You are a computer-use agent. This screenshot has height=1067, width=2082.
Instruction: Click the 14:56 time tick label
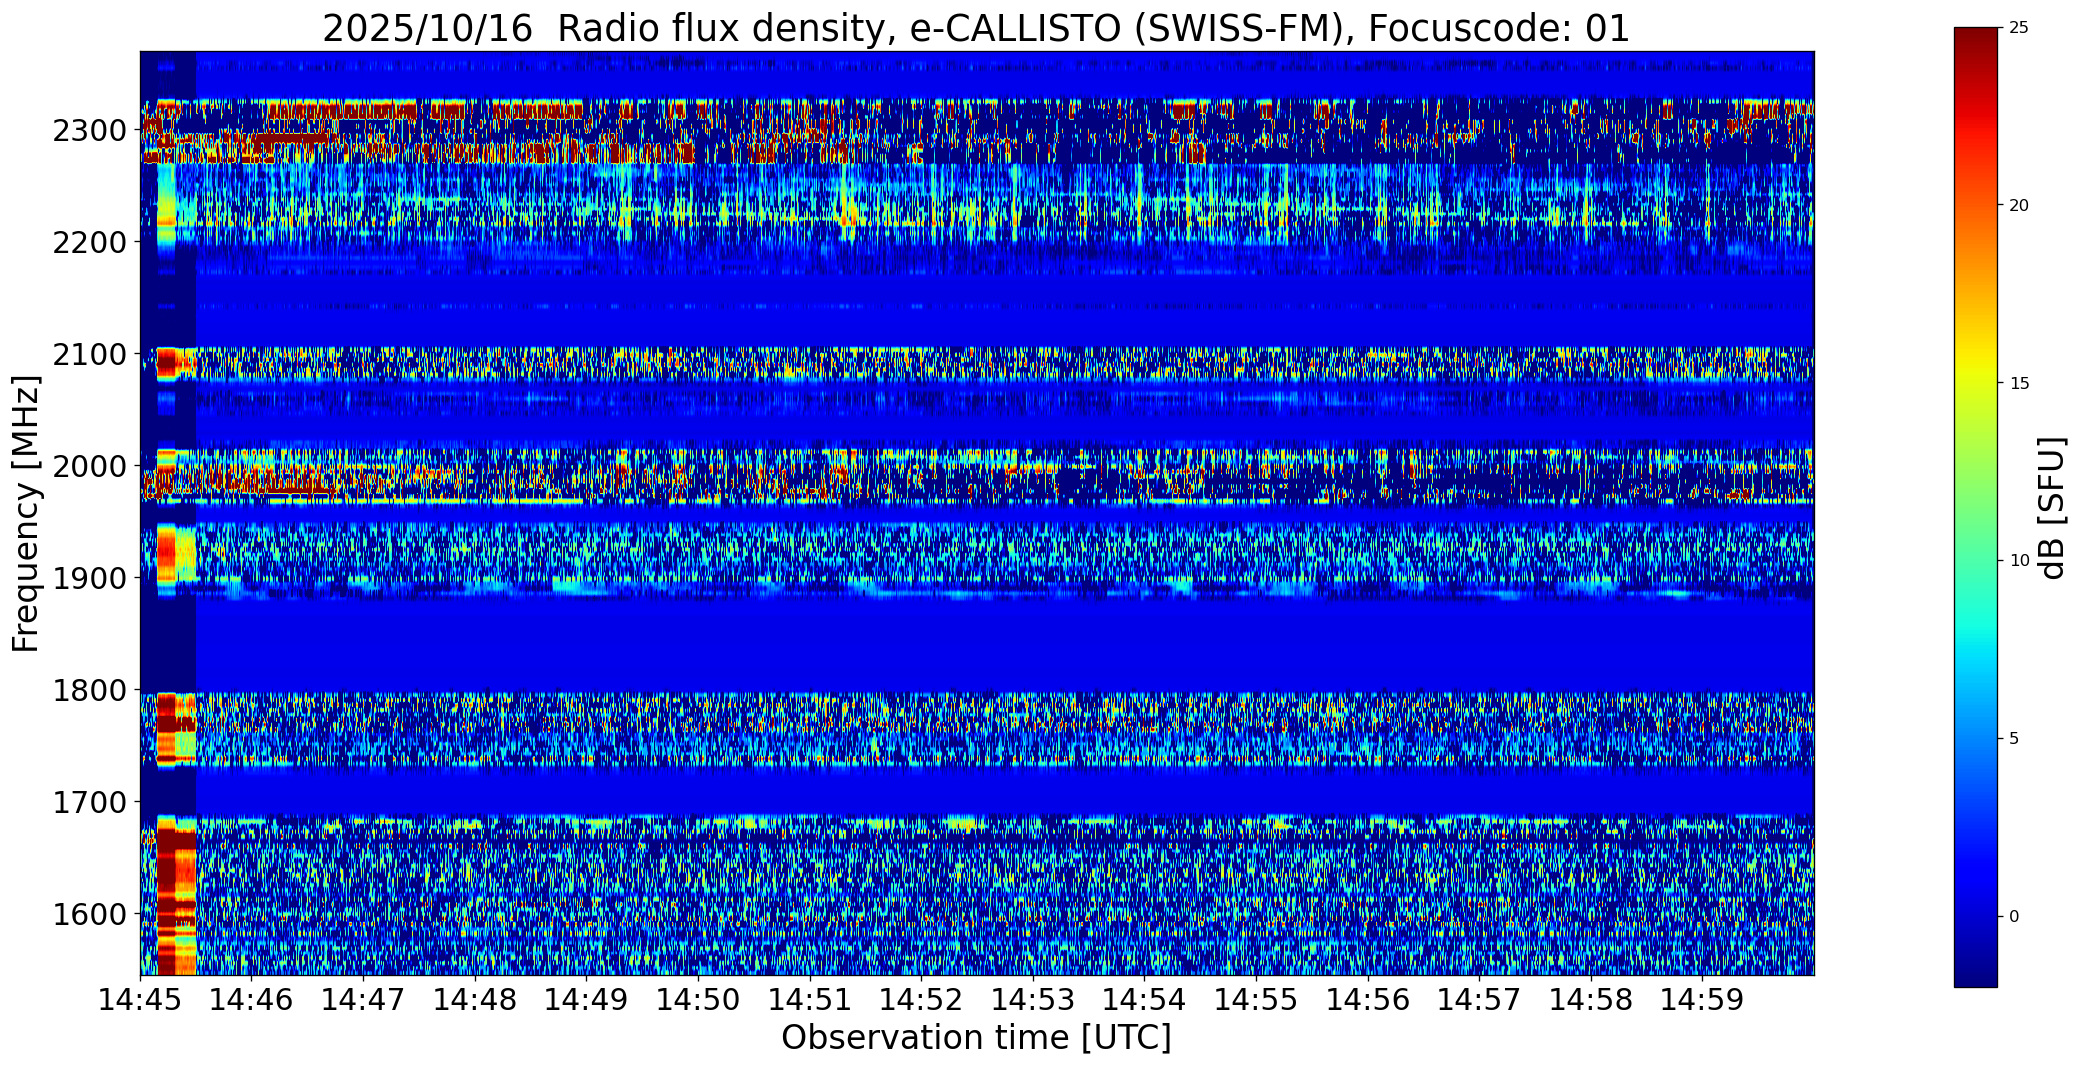[x=1368, y=999]
